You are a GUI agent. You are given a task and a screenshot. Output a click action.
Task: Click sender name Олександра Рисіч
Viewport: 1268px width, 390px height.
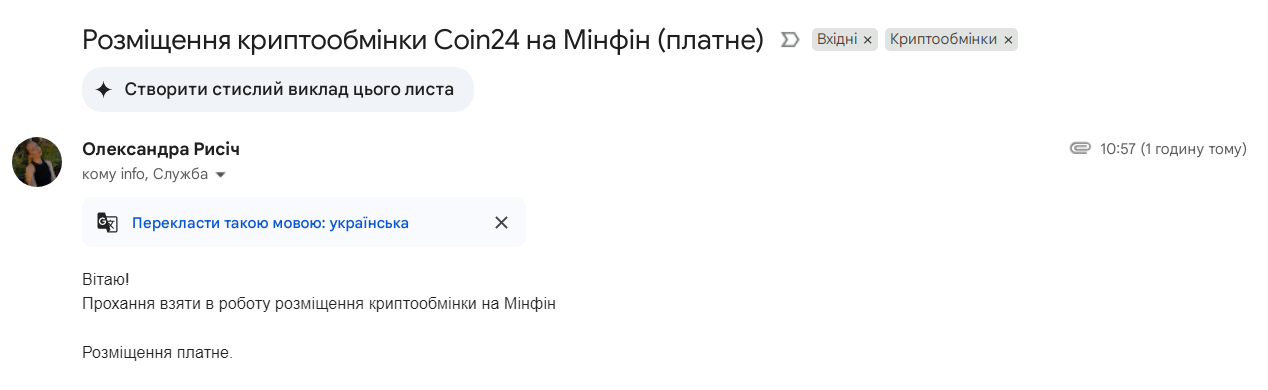(161, 149)
